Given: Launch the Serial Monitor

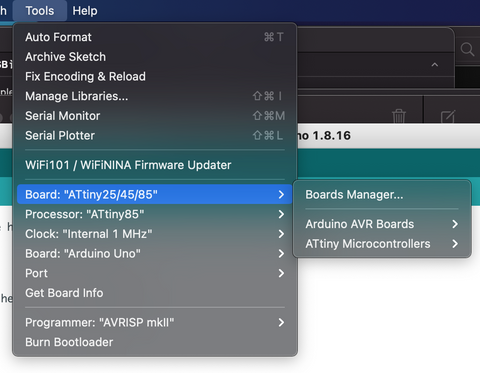Looking at the screenshot, I should (155, 116).
